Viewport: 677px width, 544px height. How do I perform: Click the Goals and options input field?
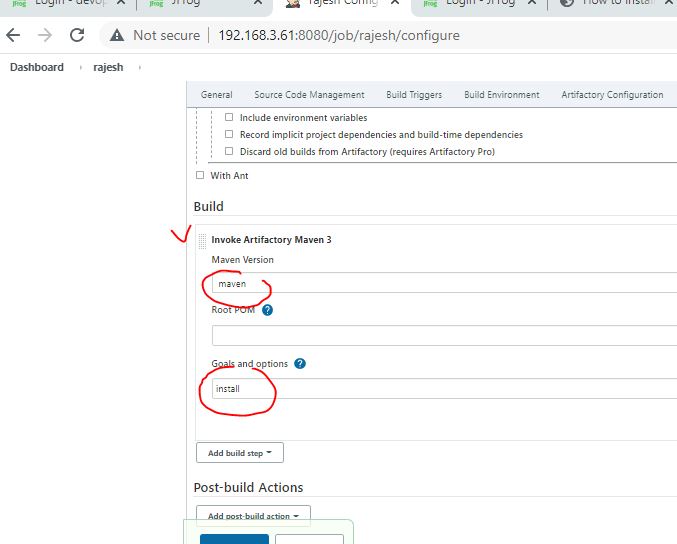(440, 388)
